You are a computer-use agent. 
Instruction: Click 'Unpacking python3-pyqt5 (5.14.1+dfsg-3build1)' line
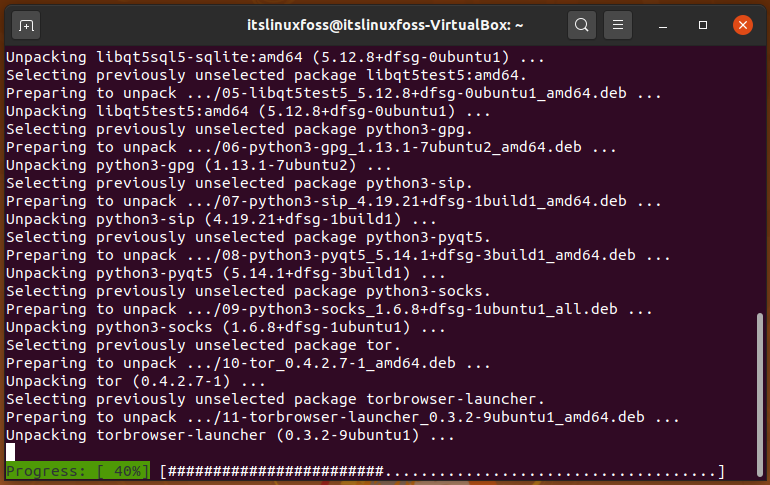tap(225, 273)
